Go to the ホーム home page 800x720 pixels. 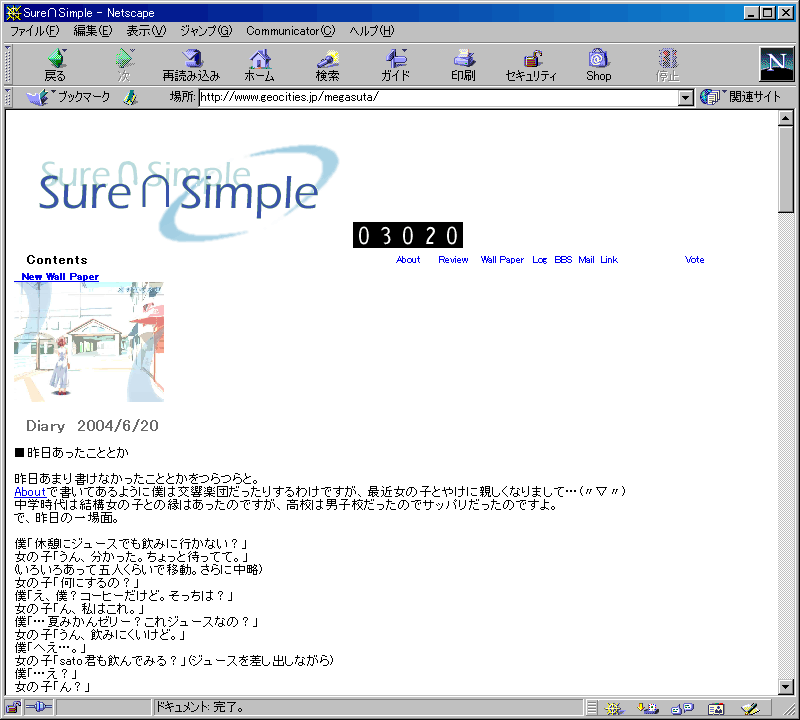(x=259, y=65)
